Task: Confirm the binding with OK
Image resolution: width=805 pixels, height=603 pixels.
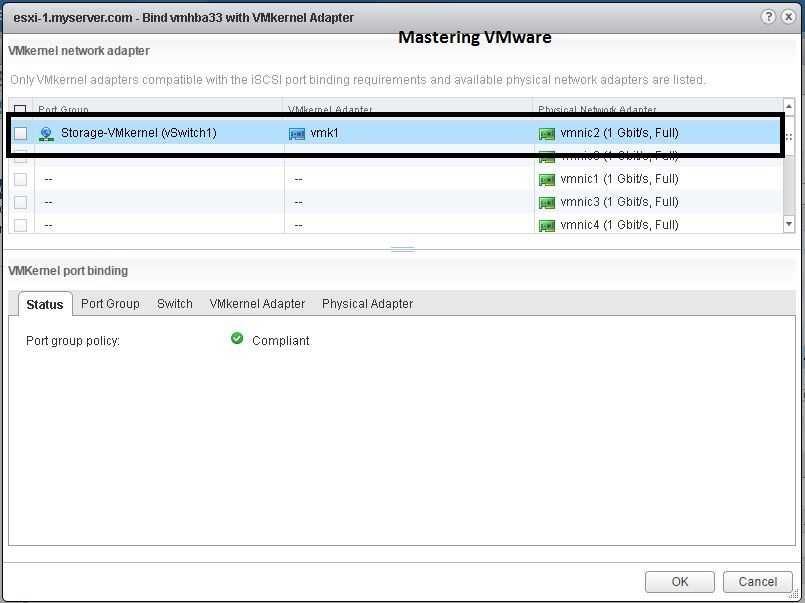Action: pyautogui.click(x=680, y=581)
